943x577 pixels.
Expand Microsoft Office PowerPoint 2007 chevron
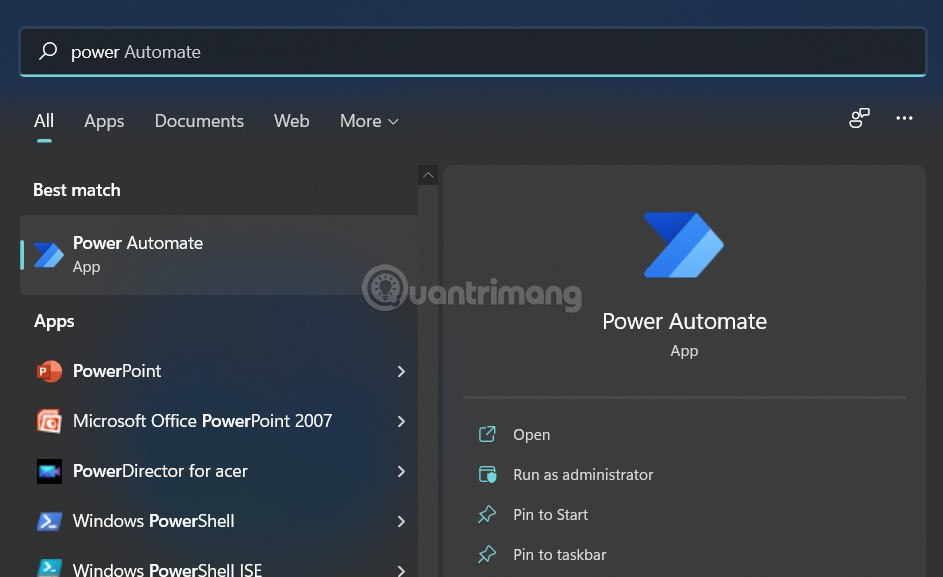coord(401,421)
